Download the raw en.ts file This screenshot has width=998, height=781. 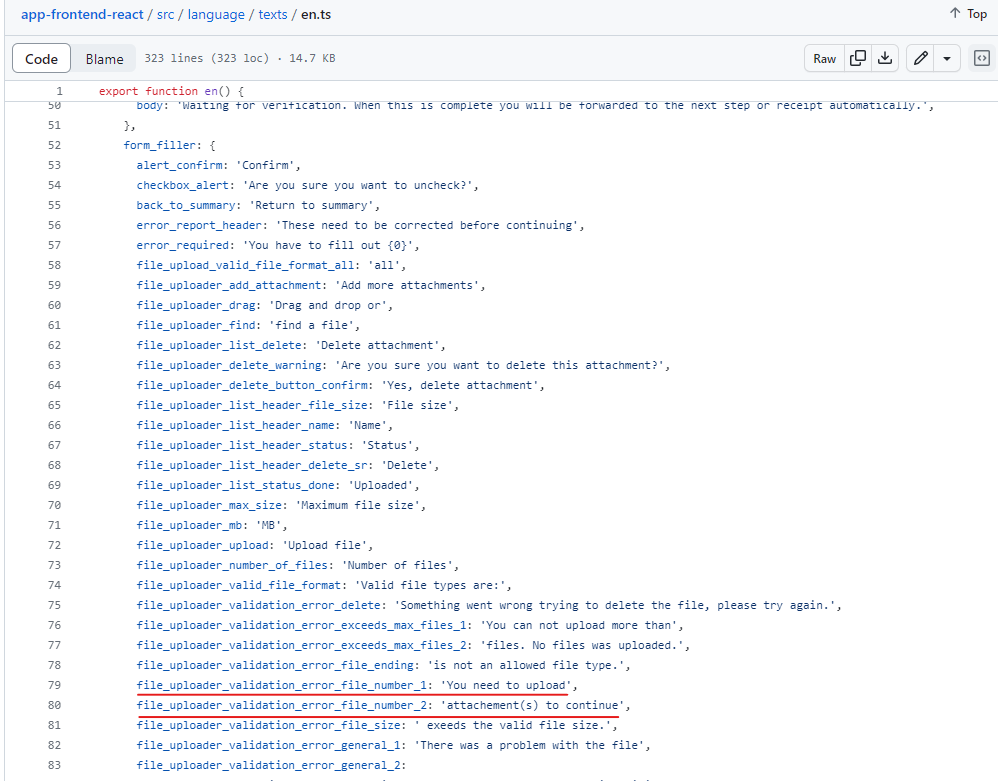884,59
